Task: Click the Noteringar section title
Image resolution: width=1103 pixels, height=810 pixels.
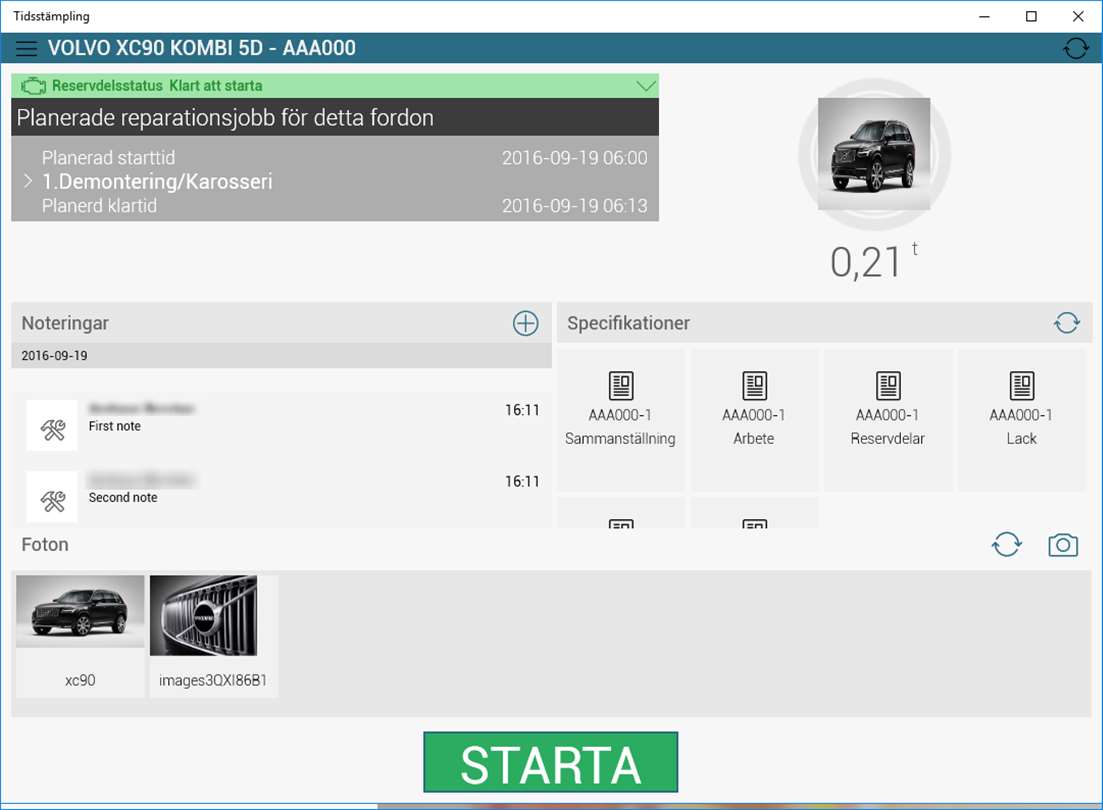Action: pyautogui.click(x=65, y=323)
